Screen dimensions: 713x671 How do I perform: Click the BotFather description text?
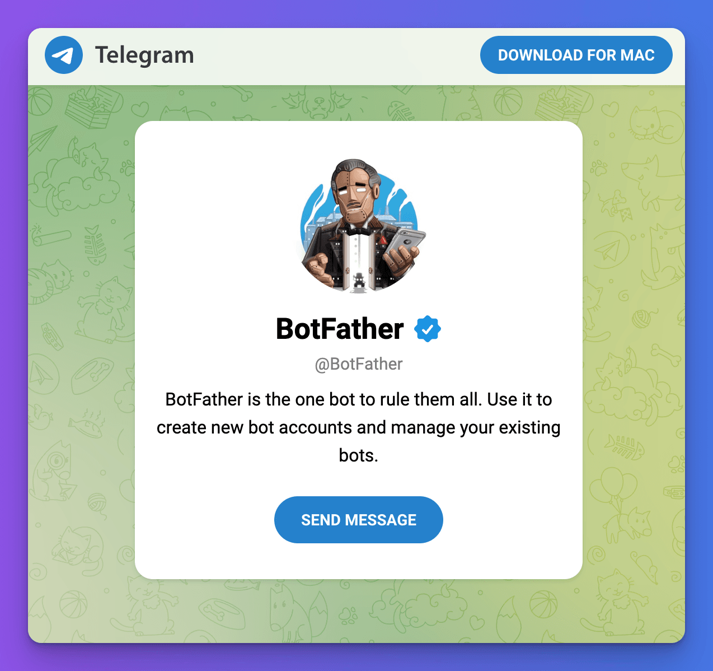tap(358, 427)
